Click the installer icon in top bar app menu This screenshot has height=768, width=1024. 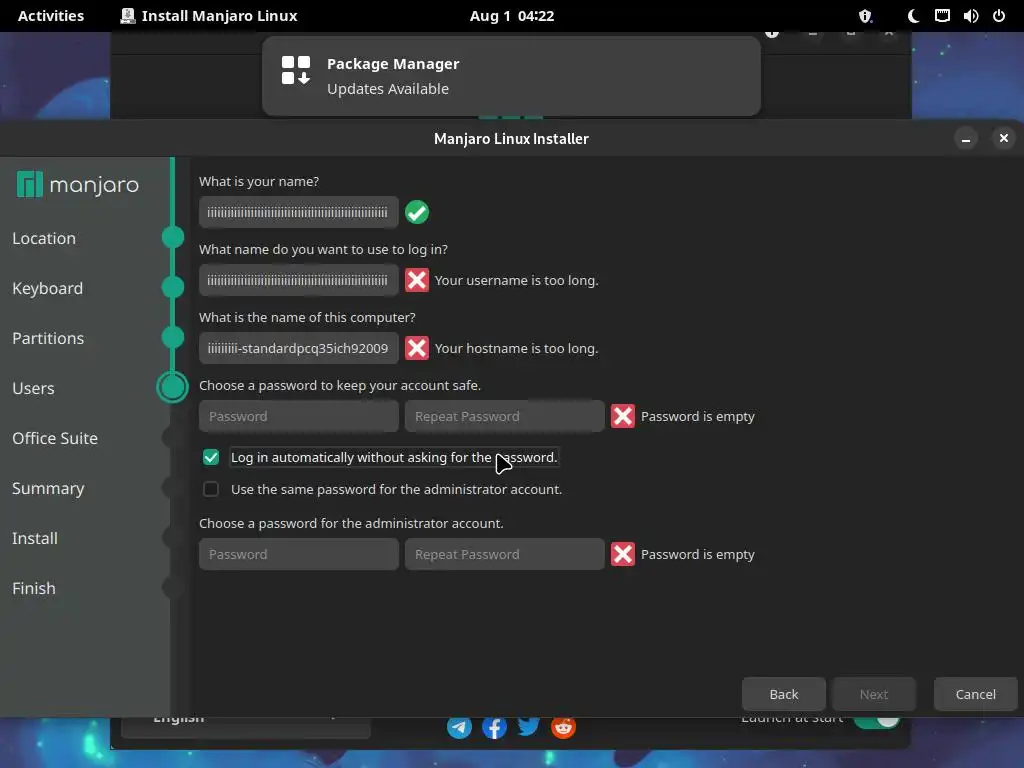pos(128,16)
